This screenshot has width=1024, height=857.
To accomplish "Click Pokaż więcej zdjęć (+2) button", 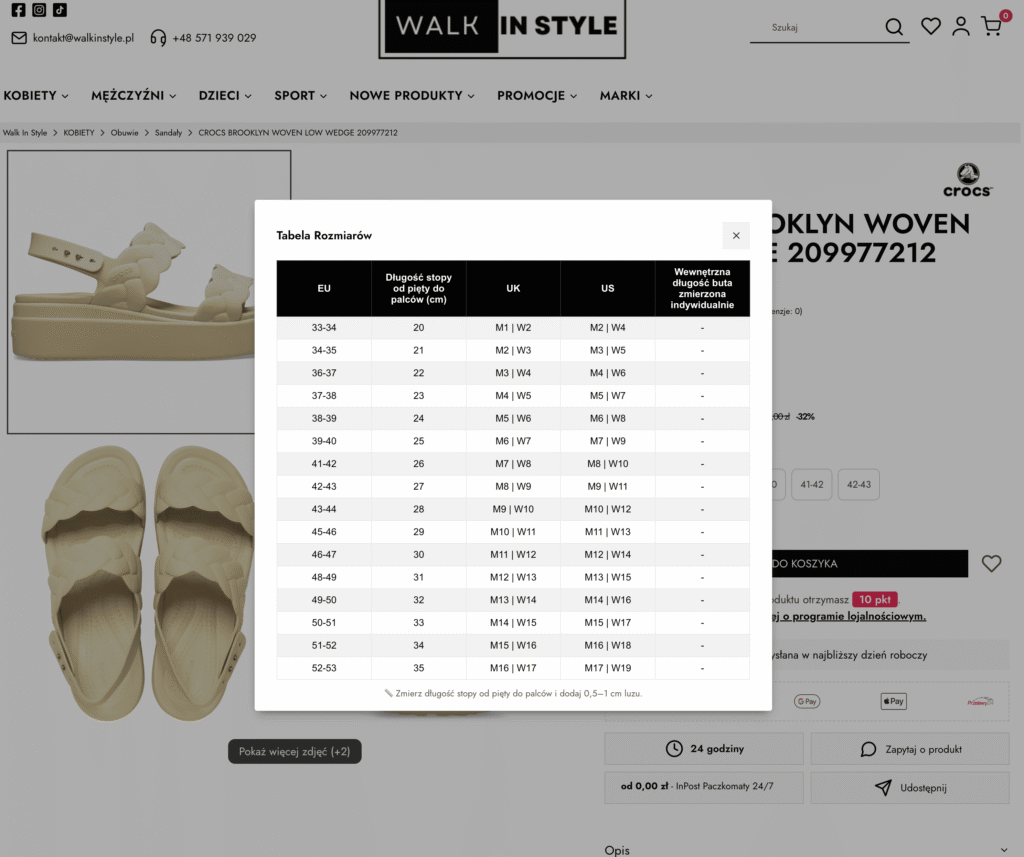I will click(295, 751).
